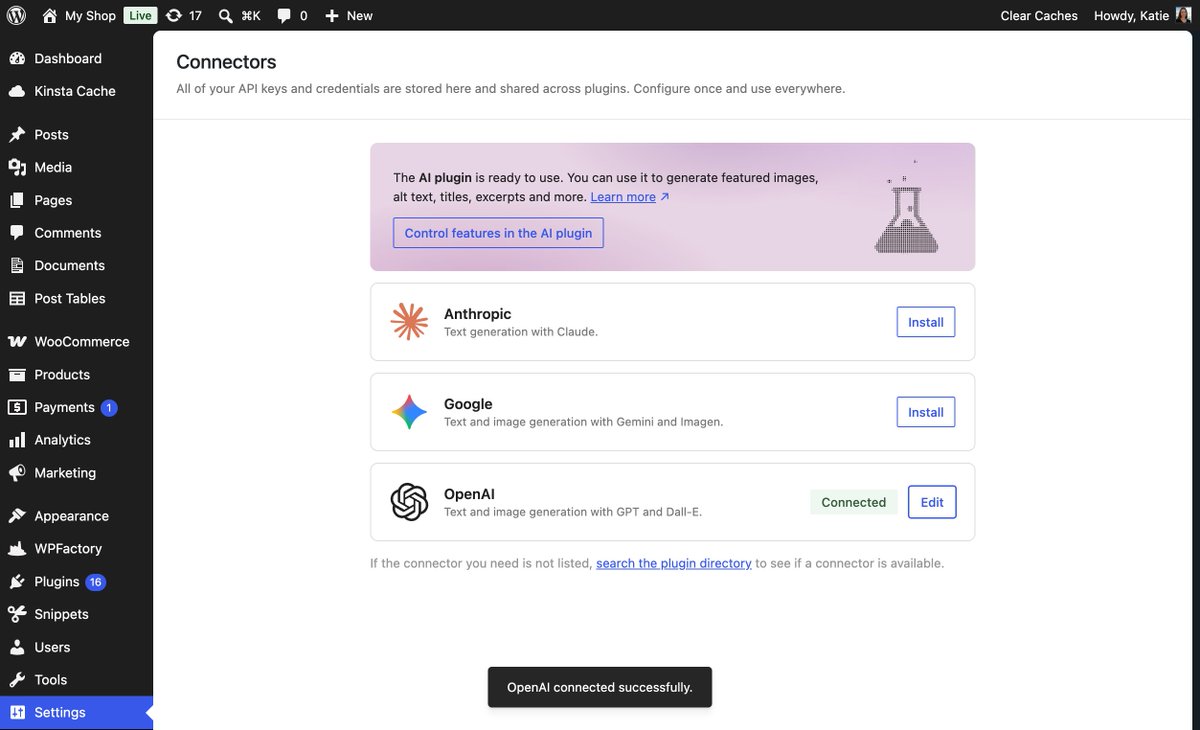Follow search the plugin directory link

pyautogui.click(x=674, y=563)
